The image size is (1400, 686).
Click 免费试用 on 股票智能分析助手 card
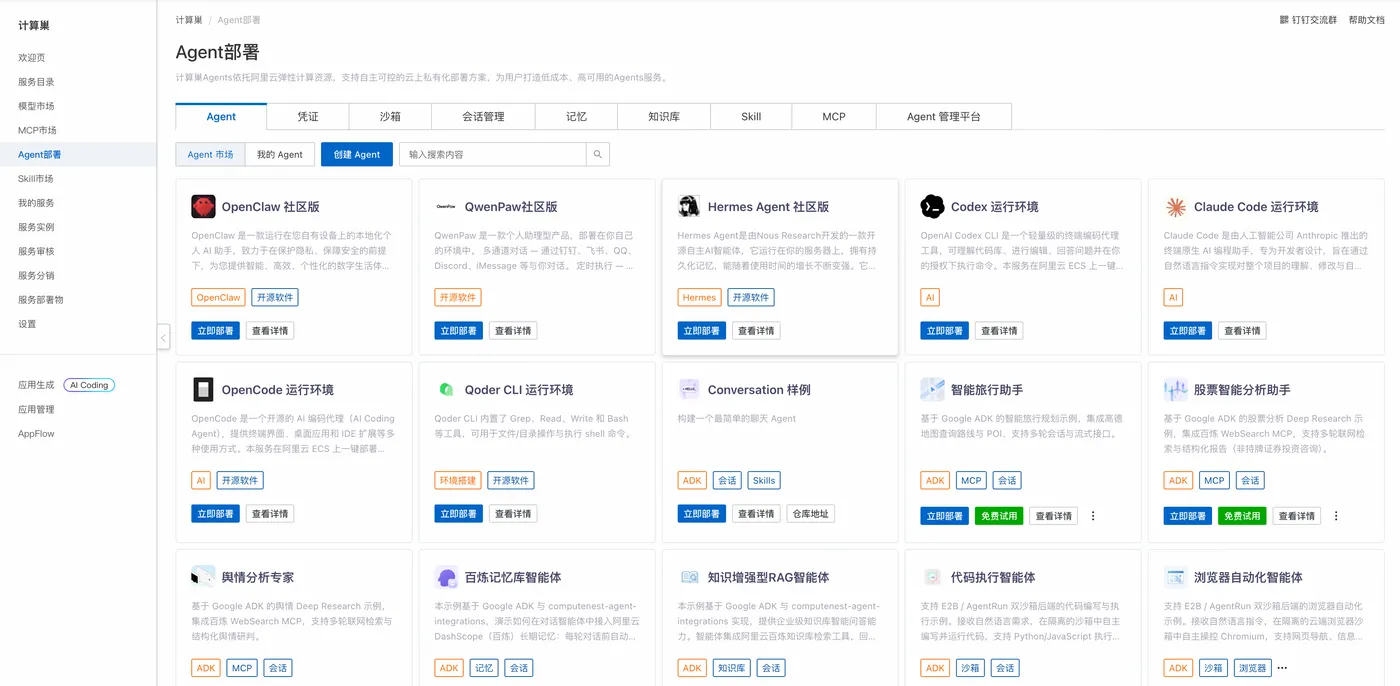[1242, 516]
